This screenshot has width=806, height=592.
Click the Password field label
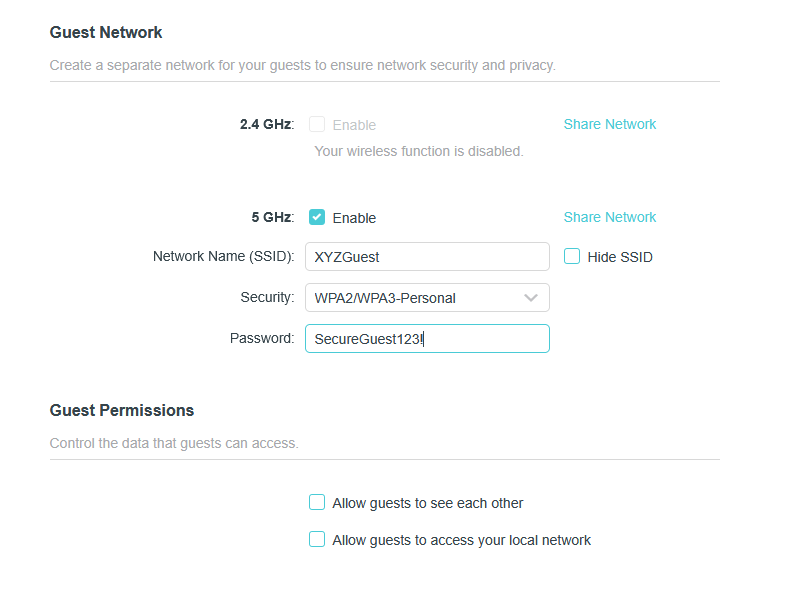tap(262, 338)
